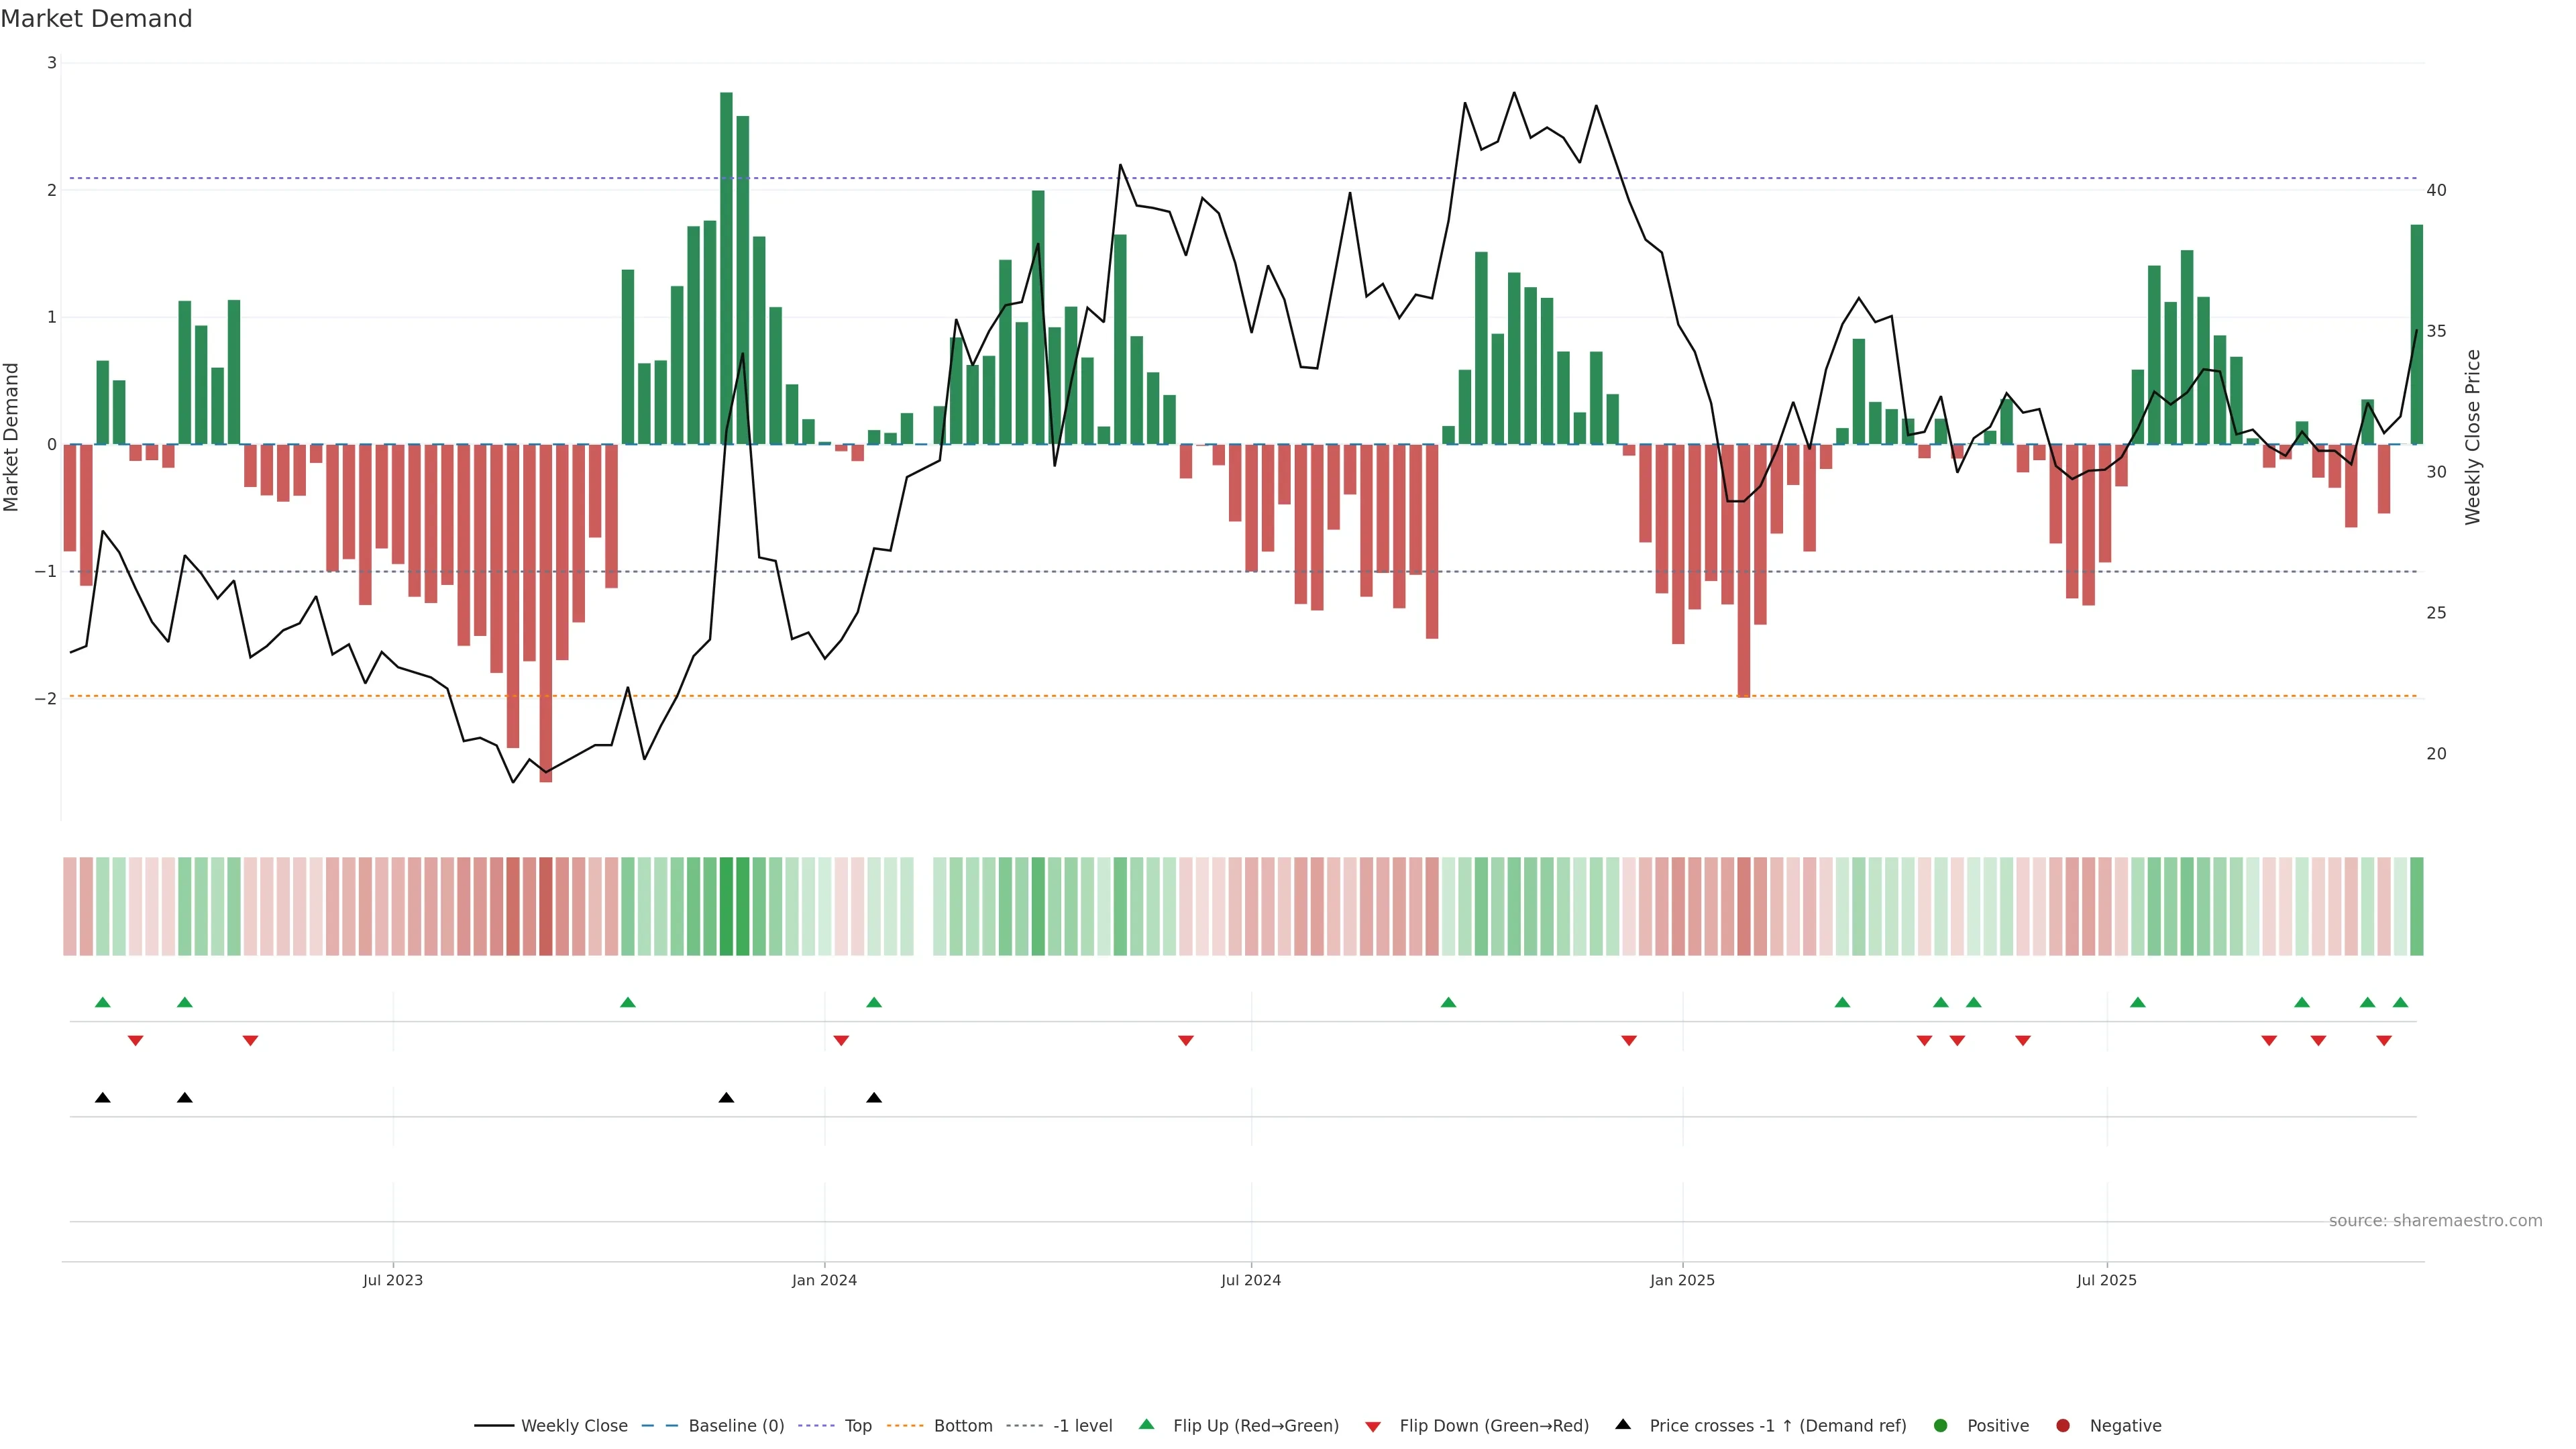Click Flip Up green triangle legend icon
The image size is (2576, 1449).
pos(1147,1425)
